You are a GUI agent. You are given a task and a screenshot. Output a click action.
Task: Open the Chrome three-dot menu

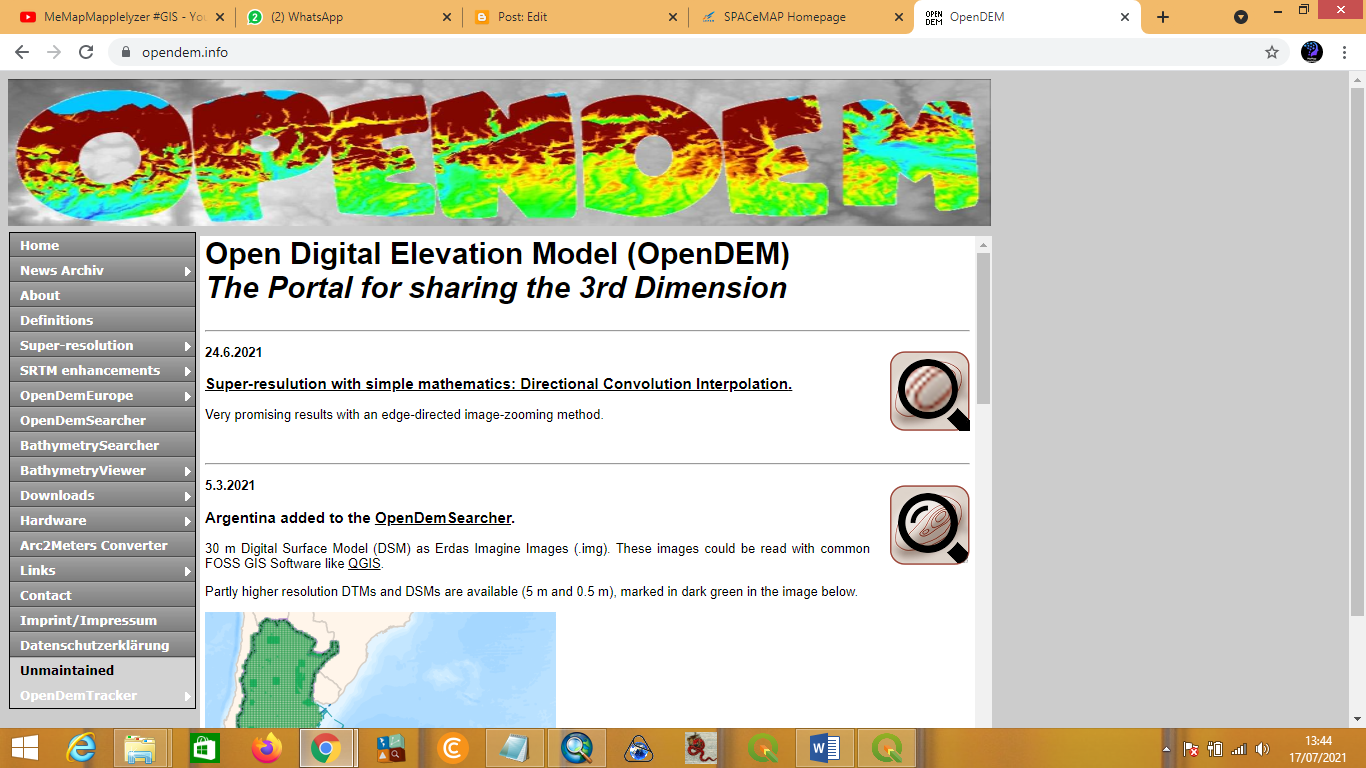[x=1346, y=52]
